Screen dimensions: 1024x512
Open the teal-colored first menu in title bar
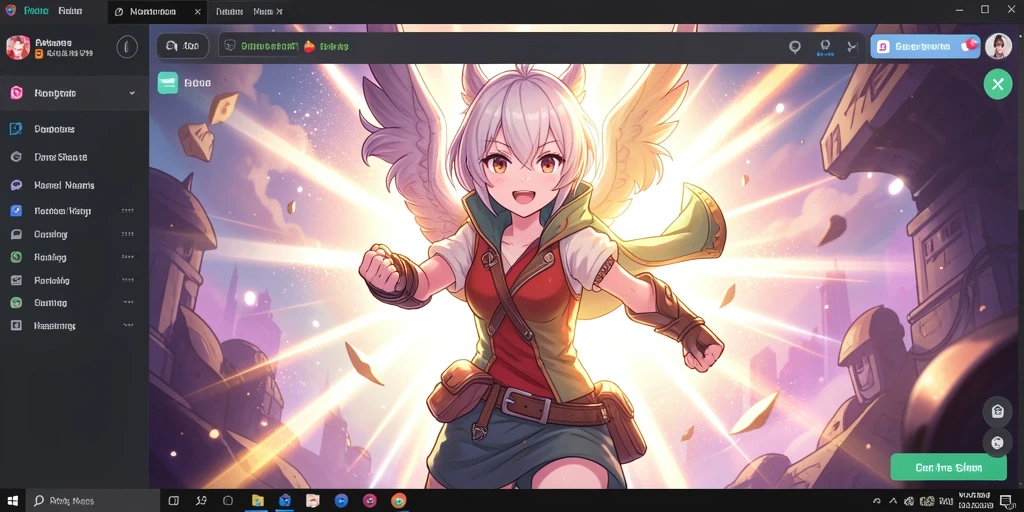tap(35, 11)
